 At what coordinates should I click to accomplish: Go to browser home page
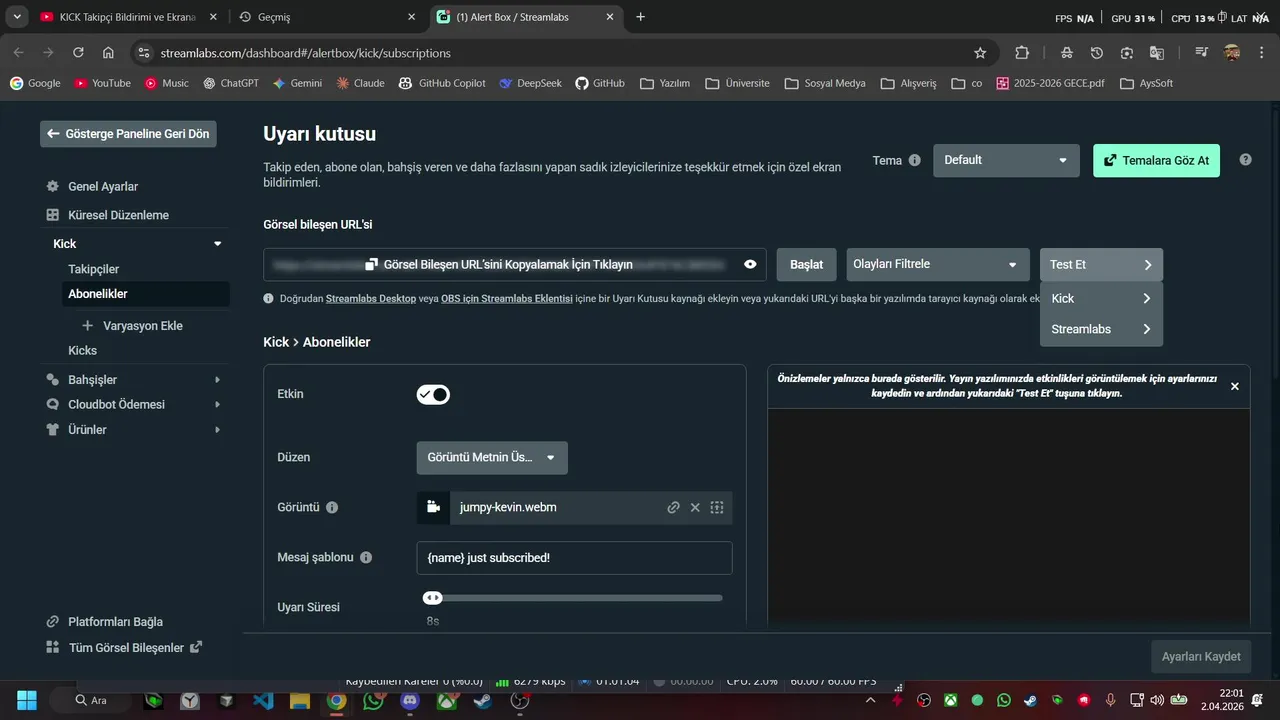[108, 53]
